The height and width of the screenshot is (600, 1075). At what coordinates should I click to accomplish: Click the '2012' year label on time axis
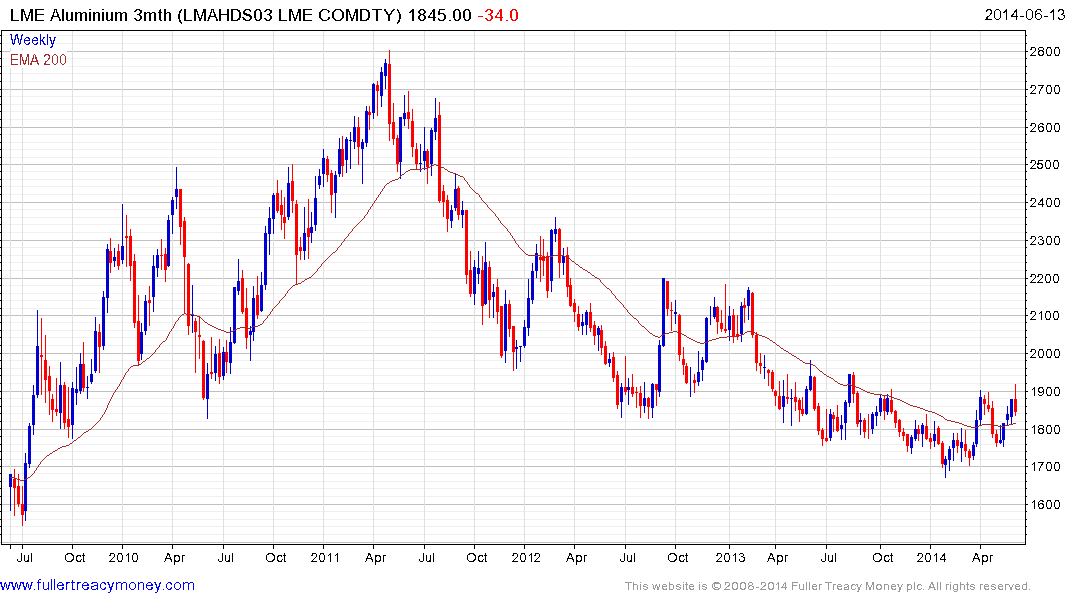tap(526, 557)
